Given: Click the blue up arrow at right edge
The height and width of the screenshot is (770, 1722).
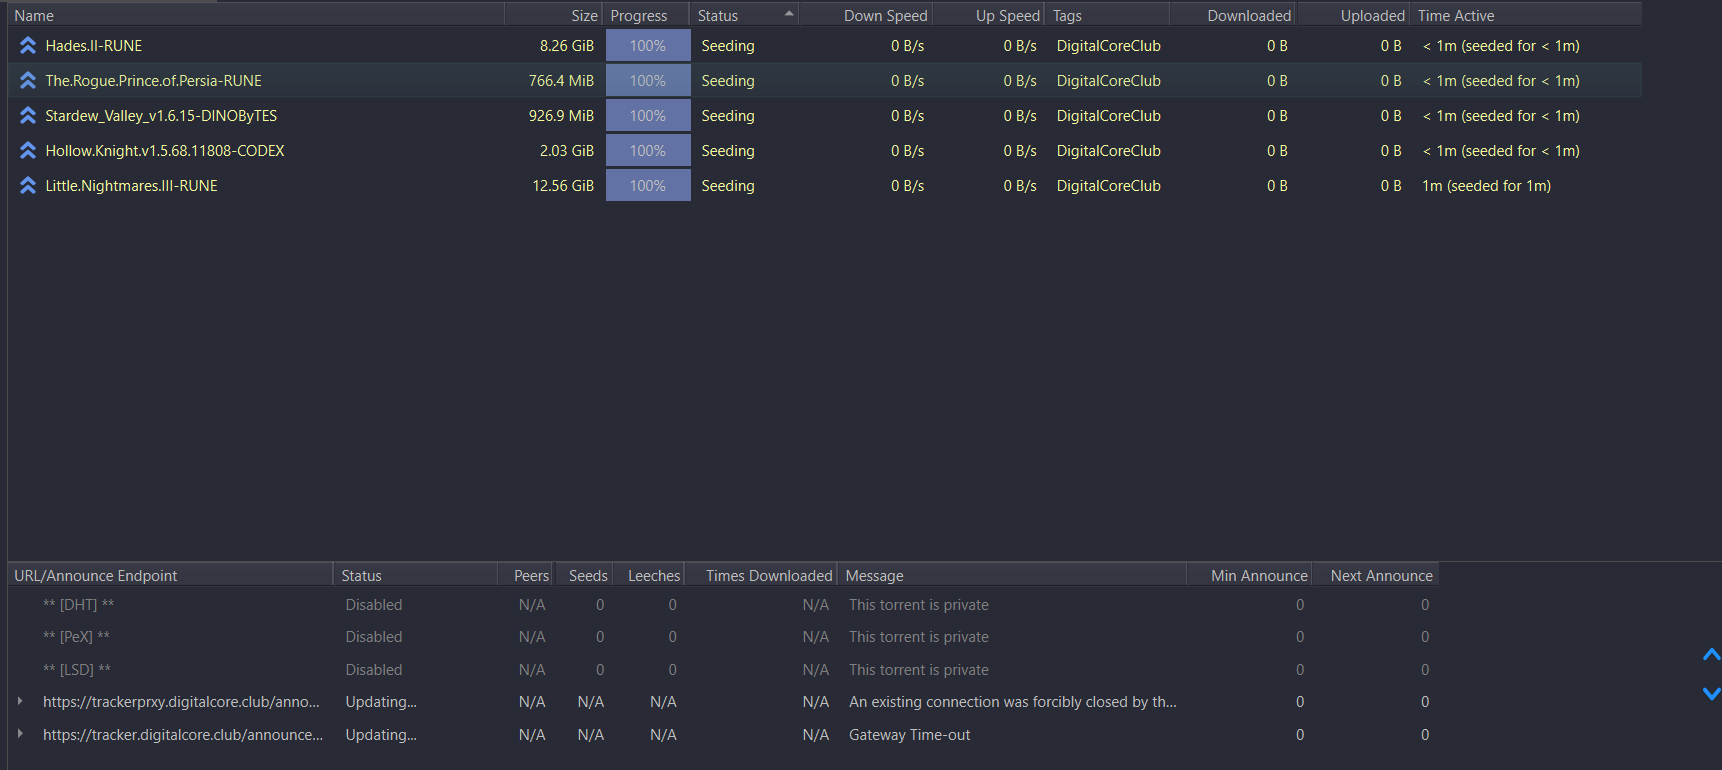Looking at the screenshot, I should tap(1711, 655).
